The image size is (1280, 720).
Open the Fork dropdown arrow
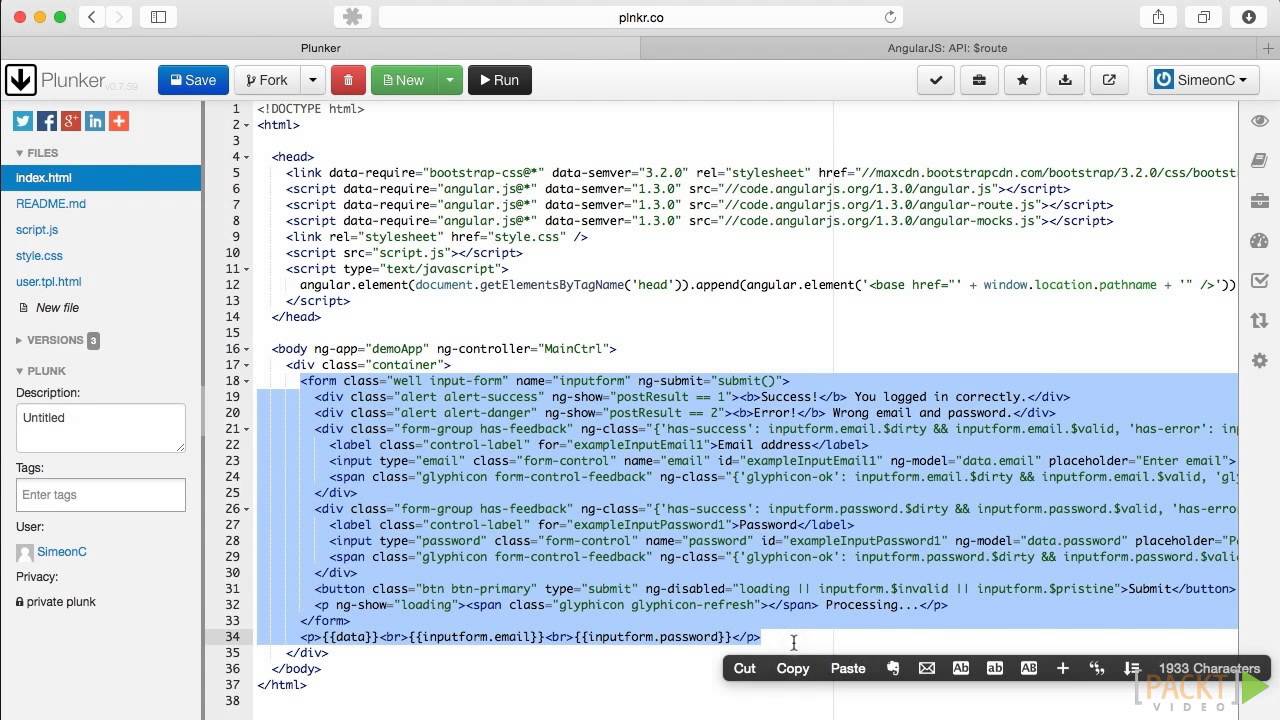tap(312, 80)
